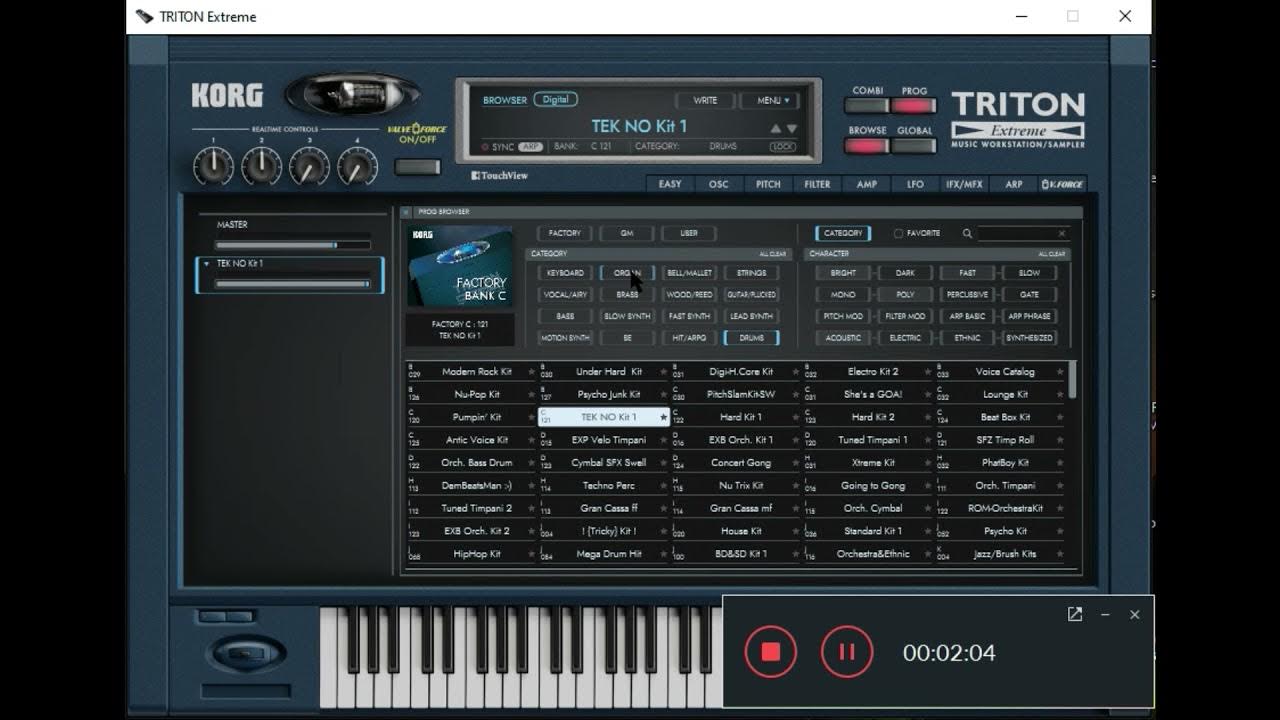Expand the TEK NO Kit 1 track arrow
Viewport: 1280px width, 720px height.
(x=206, y=264)
